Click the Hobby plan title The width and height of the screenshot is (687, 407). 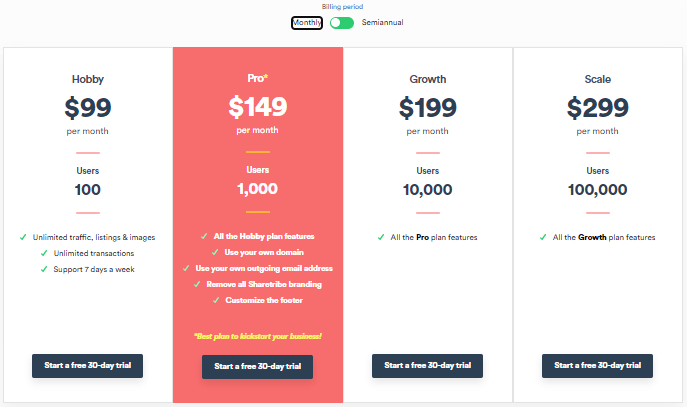click(x=88, y=79)
